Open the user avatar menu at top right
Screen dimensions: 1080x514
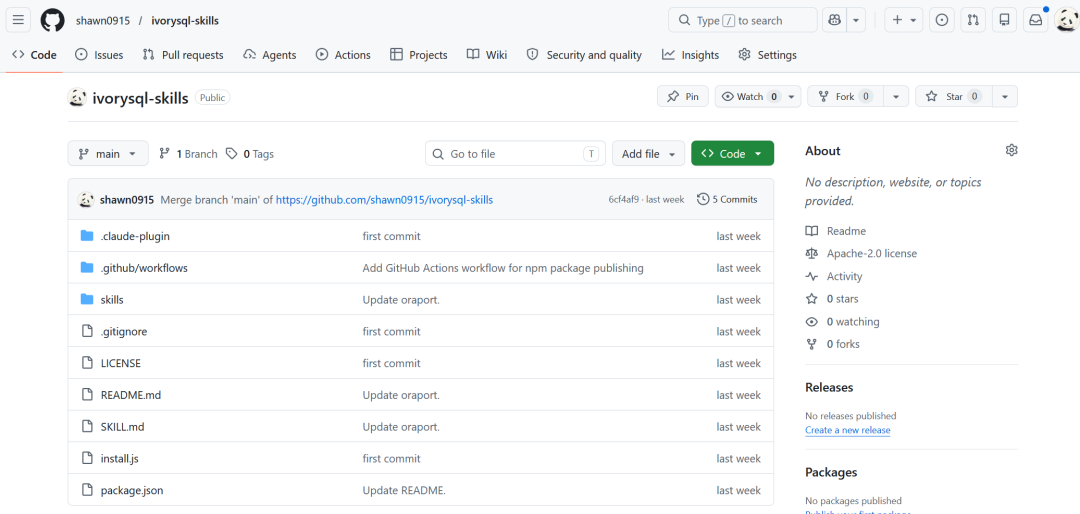point(1067,21)
